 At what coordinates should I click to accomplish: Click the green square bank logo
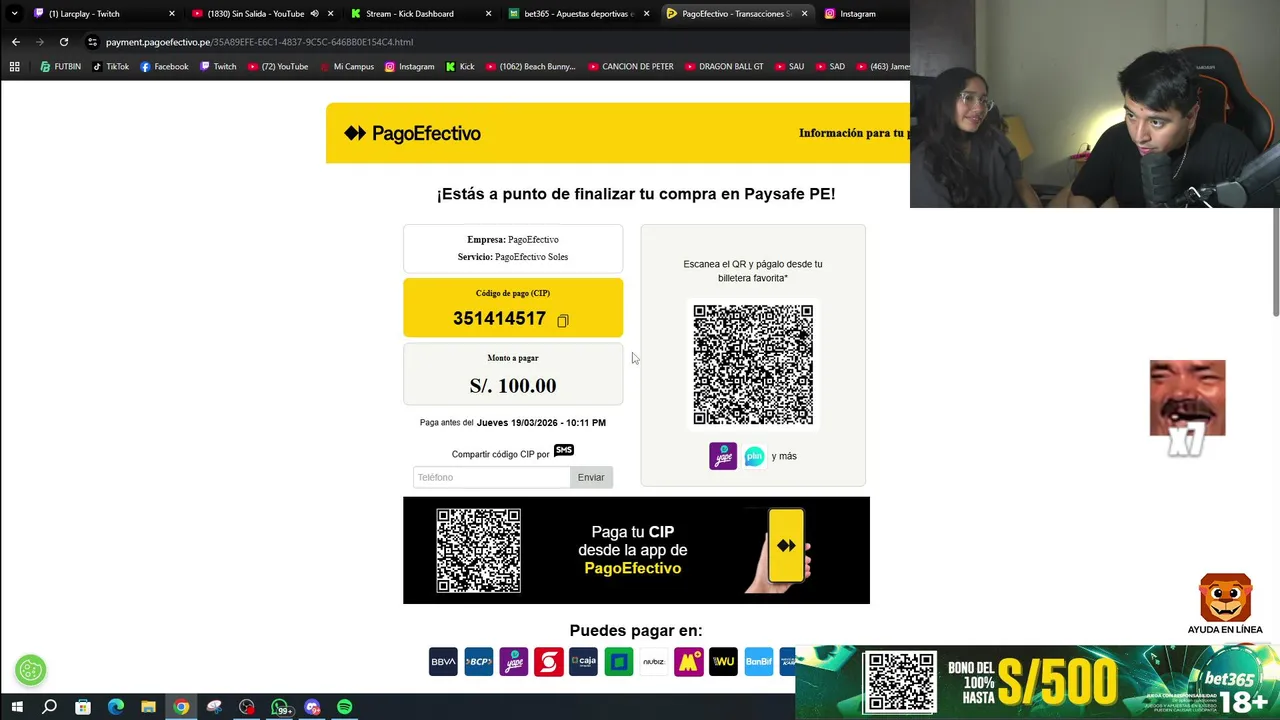click(x=618, y=662)
